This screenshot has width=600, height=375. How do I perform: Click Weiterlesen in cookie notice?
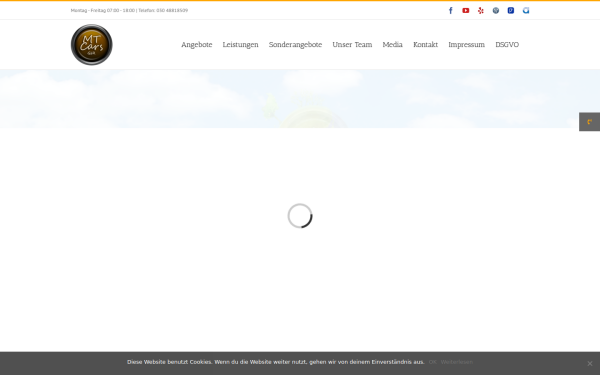[457, 362]
